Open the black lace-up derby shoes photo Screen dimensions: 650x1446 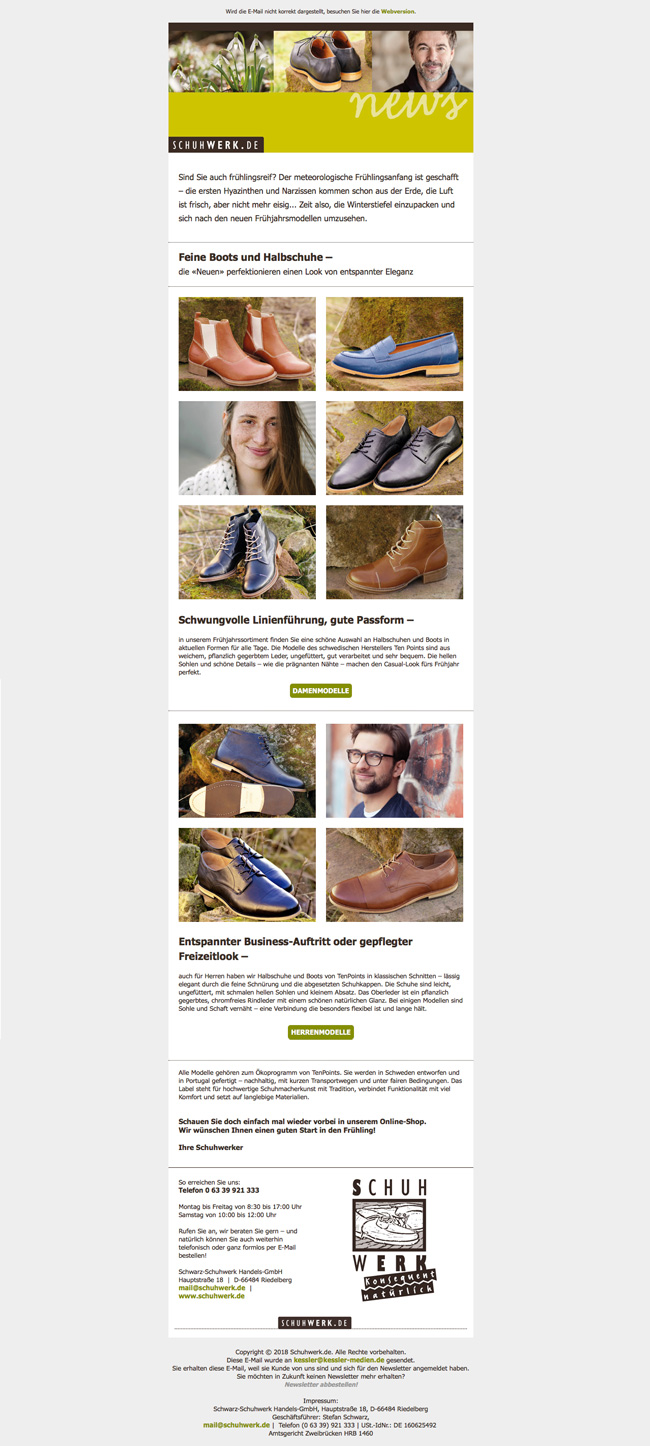pyautogui.click(x=395, y=448)
